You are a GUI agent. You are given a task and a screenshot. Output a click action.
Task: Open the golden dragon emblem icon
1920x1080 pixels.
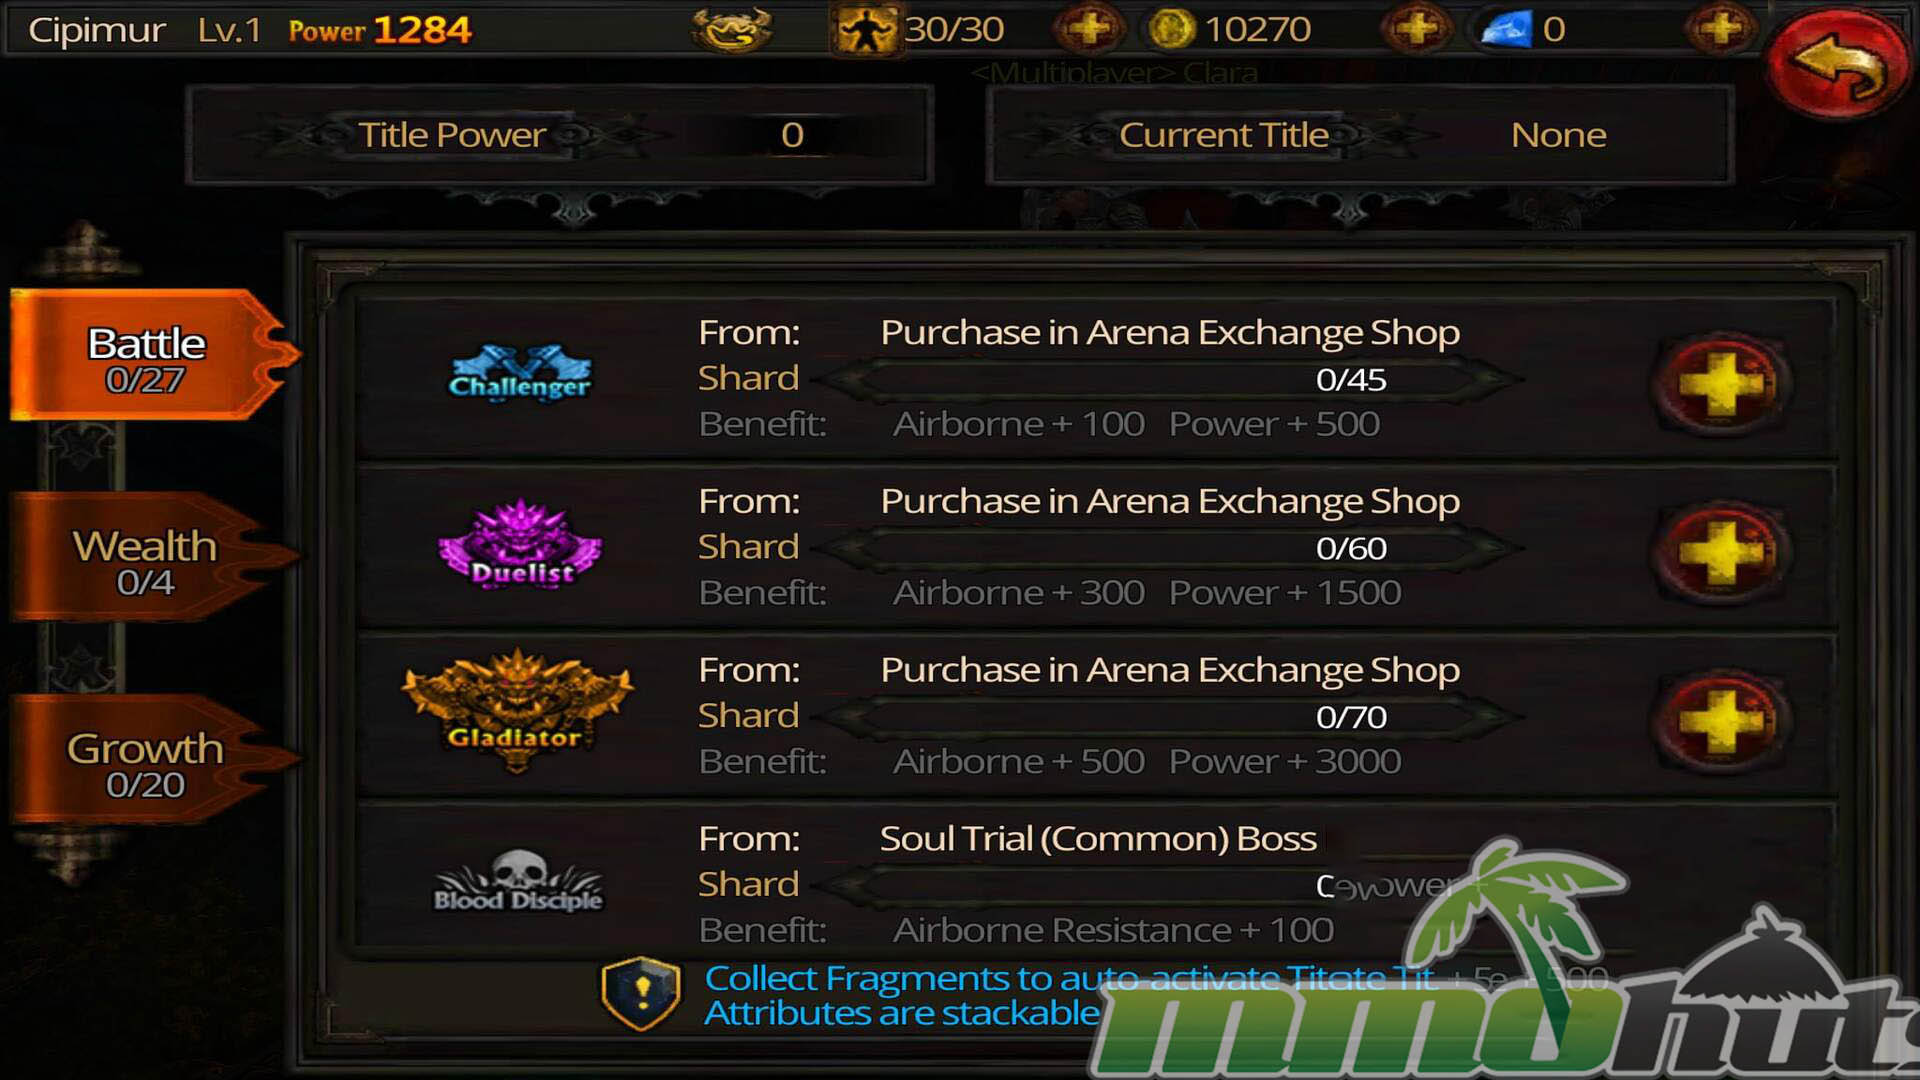point(733,30)
